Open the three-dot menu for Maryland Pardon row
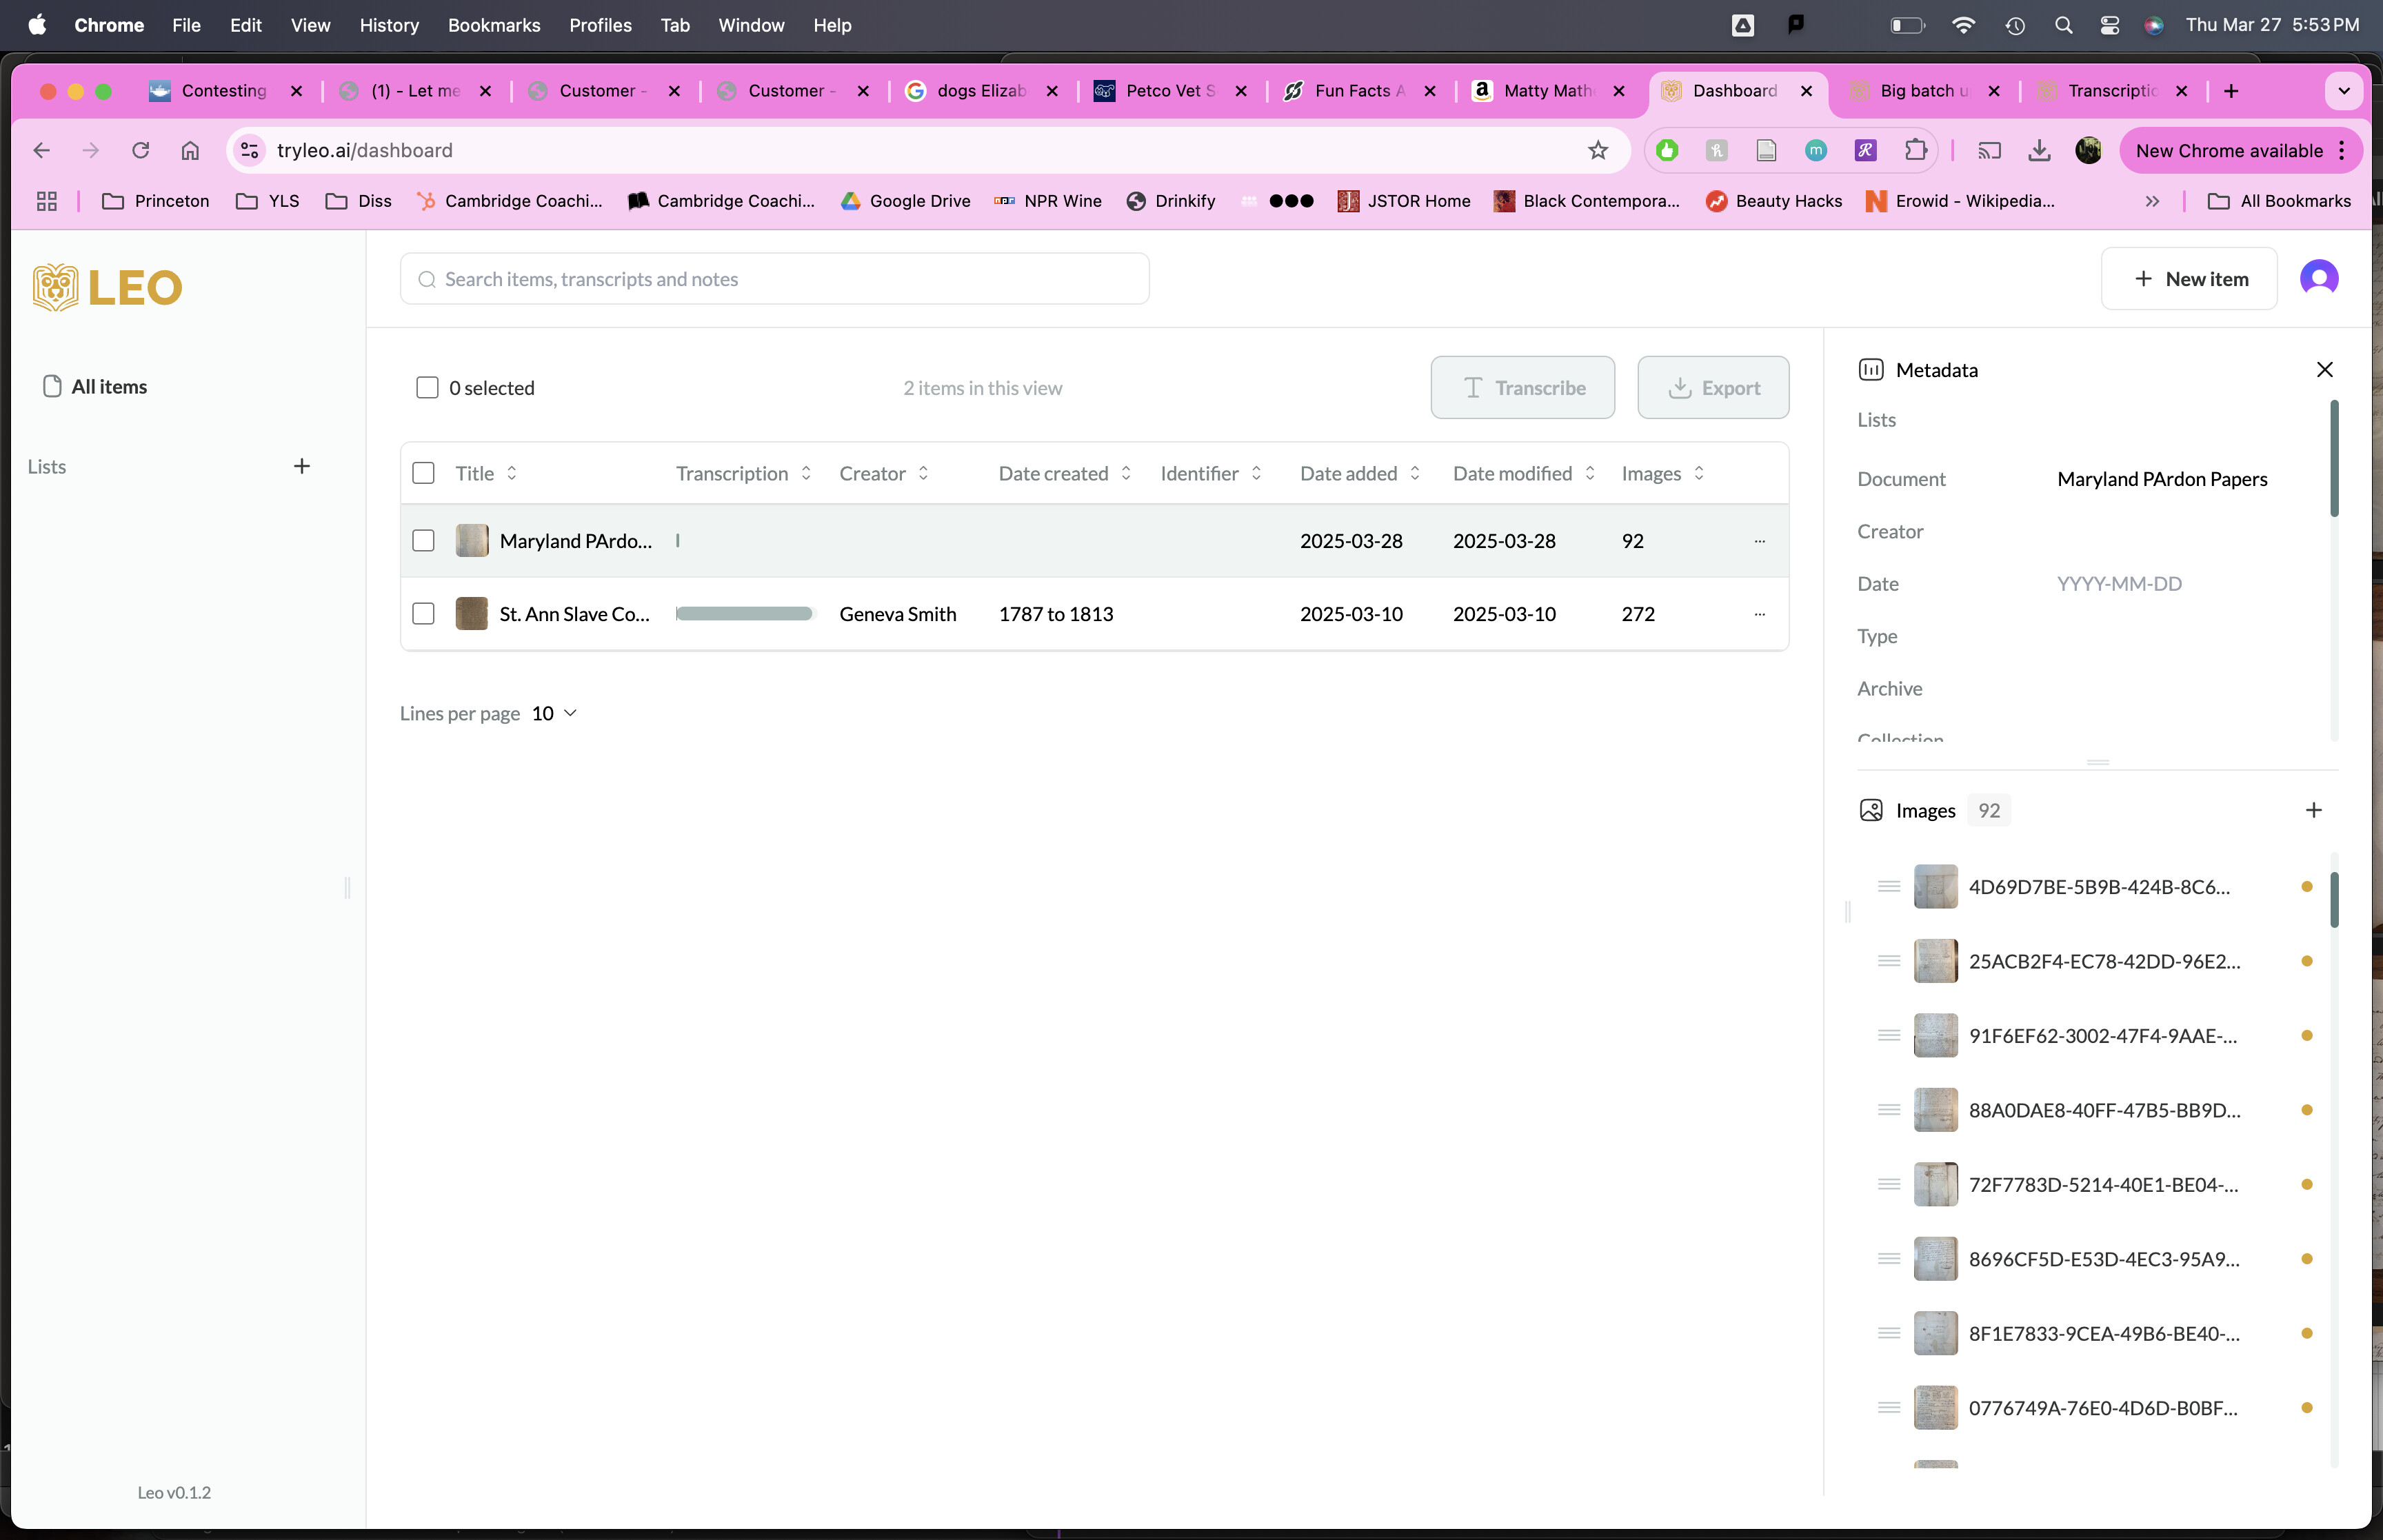 [1759, 541]
